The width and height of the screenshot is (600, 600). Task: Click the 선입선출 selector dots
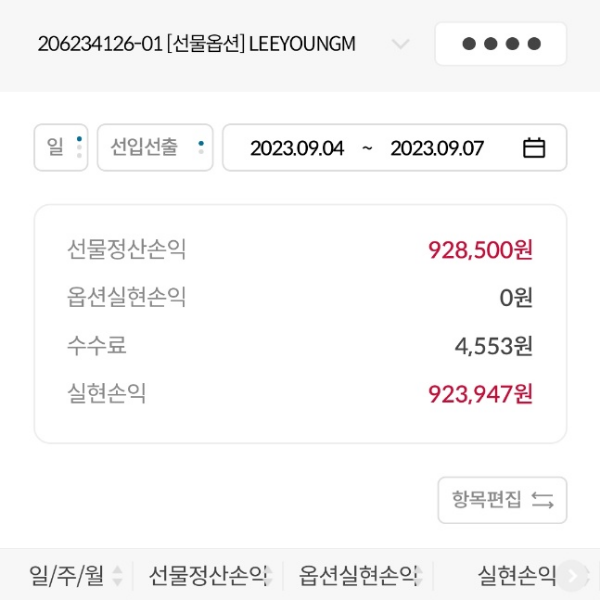[201, 148]
